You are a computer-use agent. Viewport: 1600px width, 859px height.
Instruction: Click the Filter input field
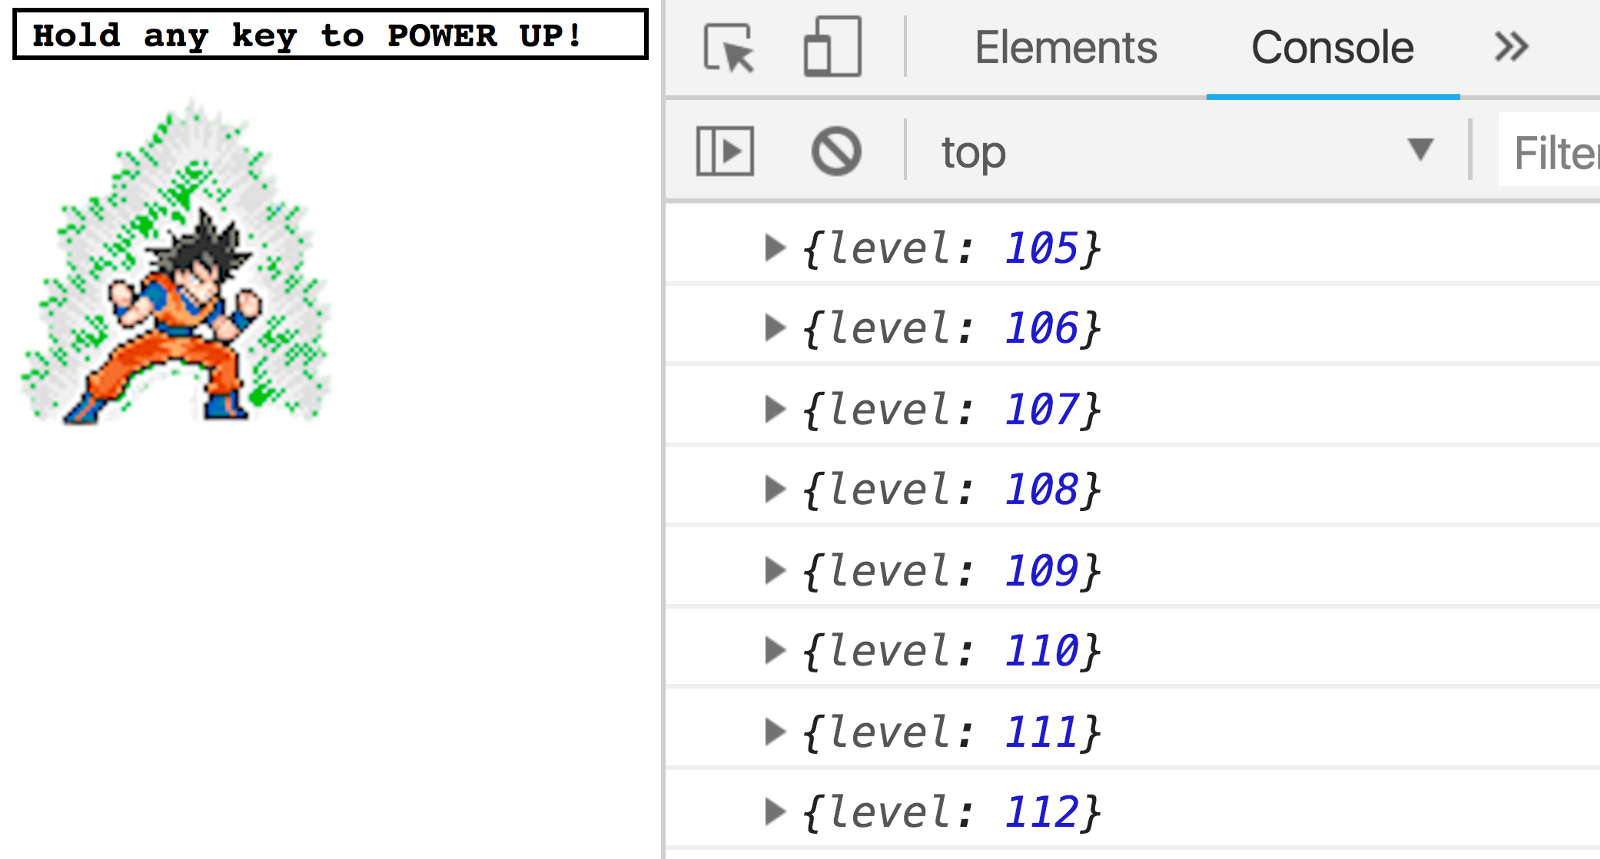coord(1550,152)
